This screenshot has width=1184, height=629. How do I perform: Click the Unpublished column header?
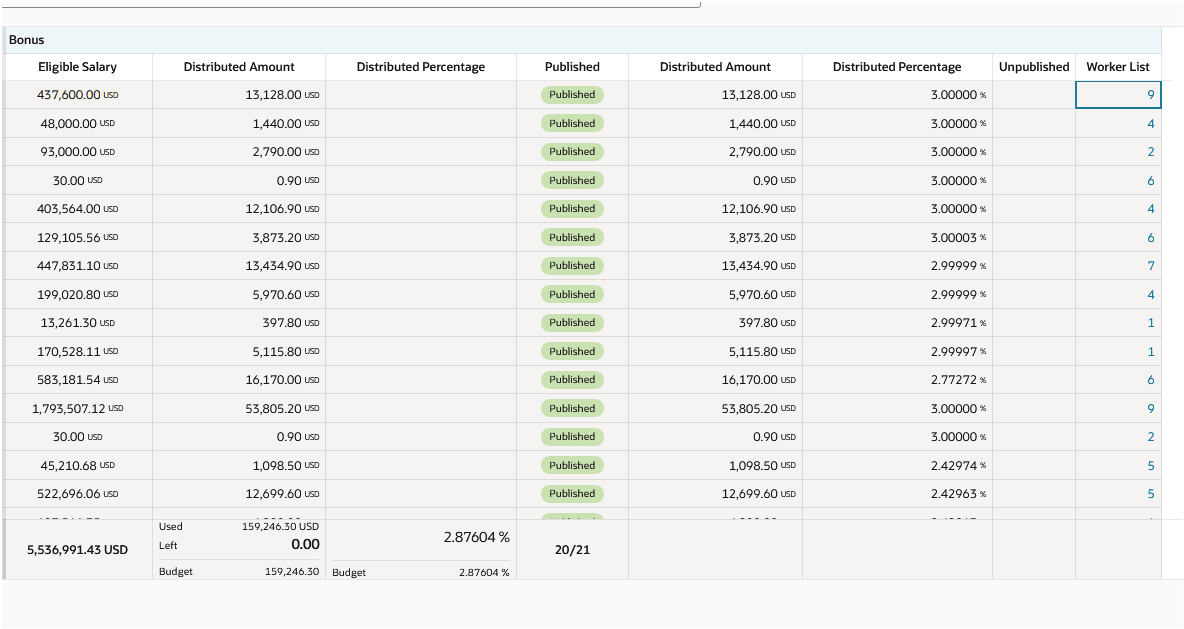[x=1034, y=66]
